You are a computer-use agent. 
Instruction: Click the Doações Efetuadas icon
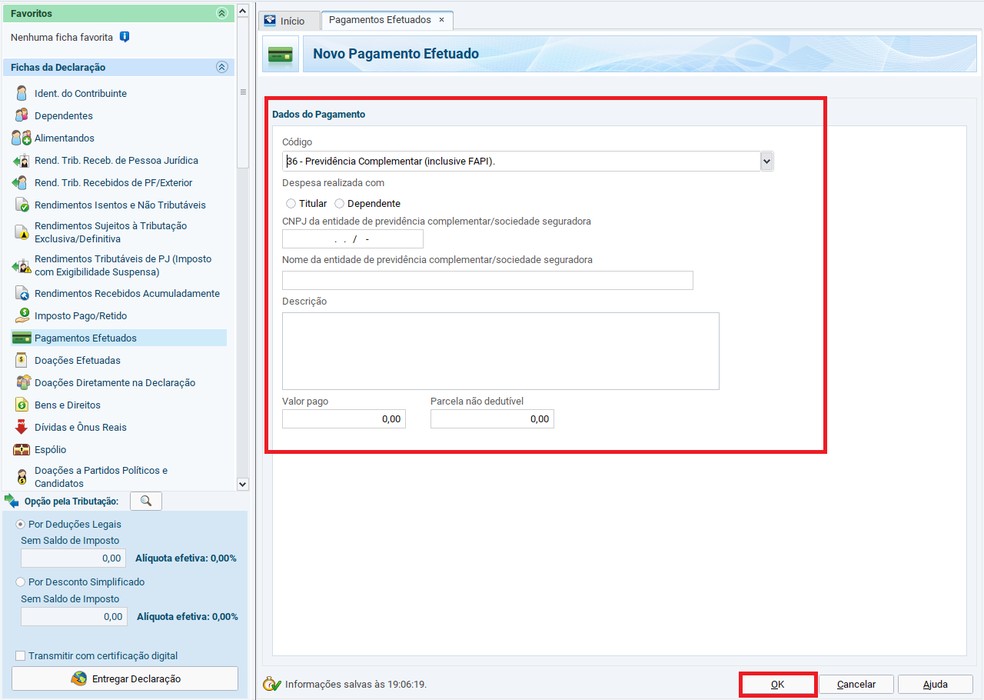click(21, 360)
